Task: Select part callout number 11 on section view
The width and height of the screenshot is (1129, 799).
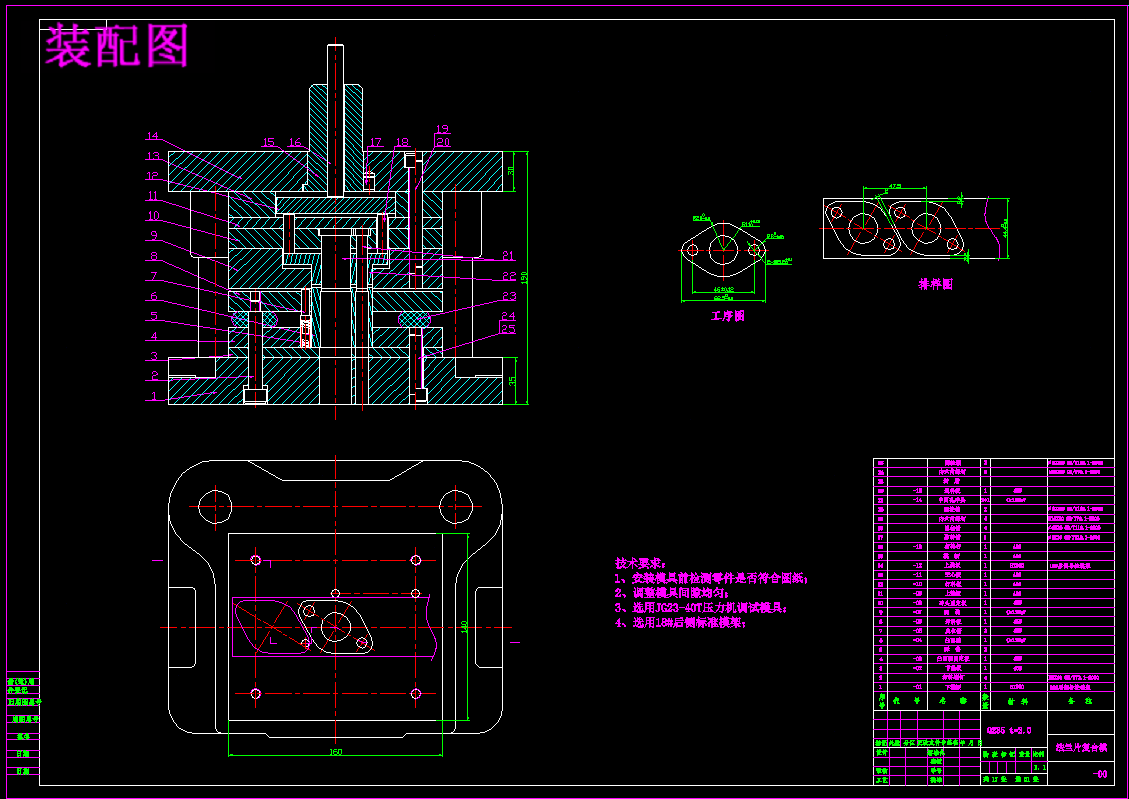Action: (x=152, y=196)
